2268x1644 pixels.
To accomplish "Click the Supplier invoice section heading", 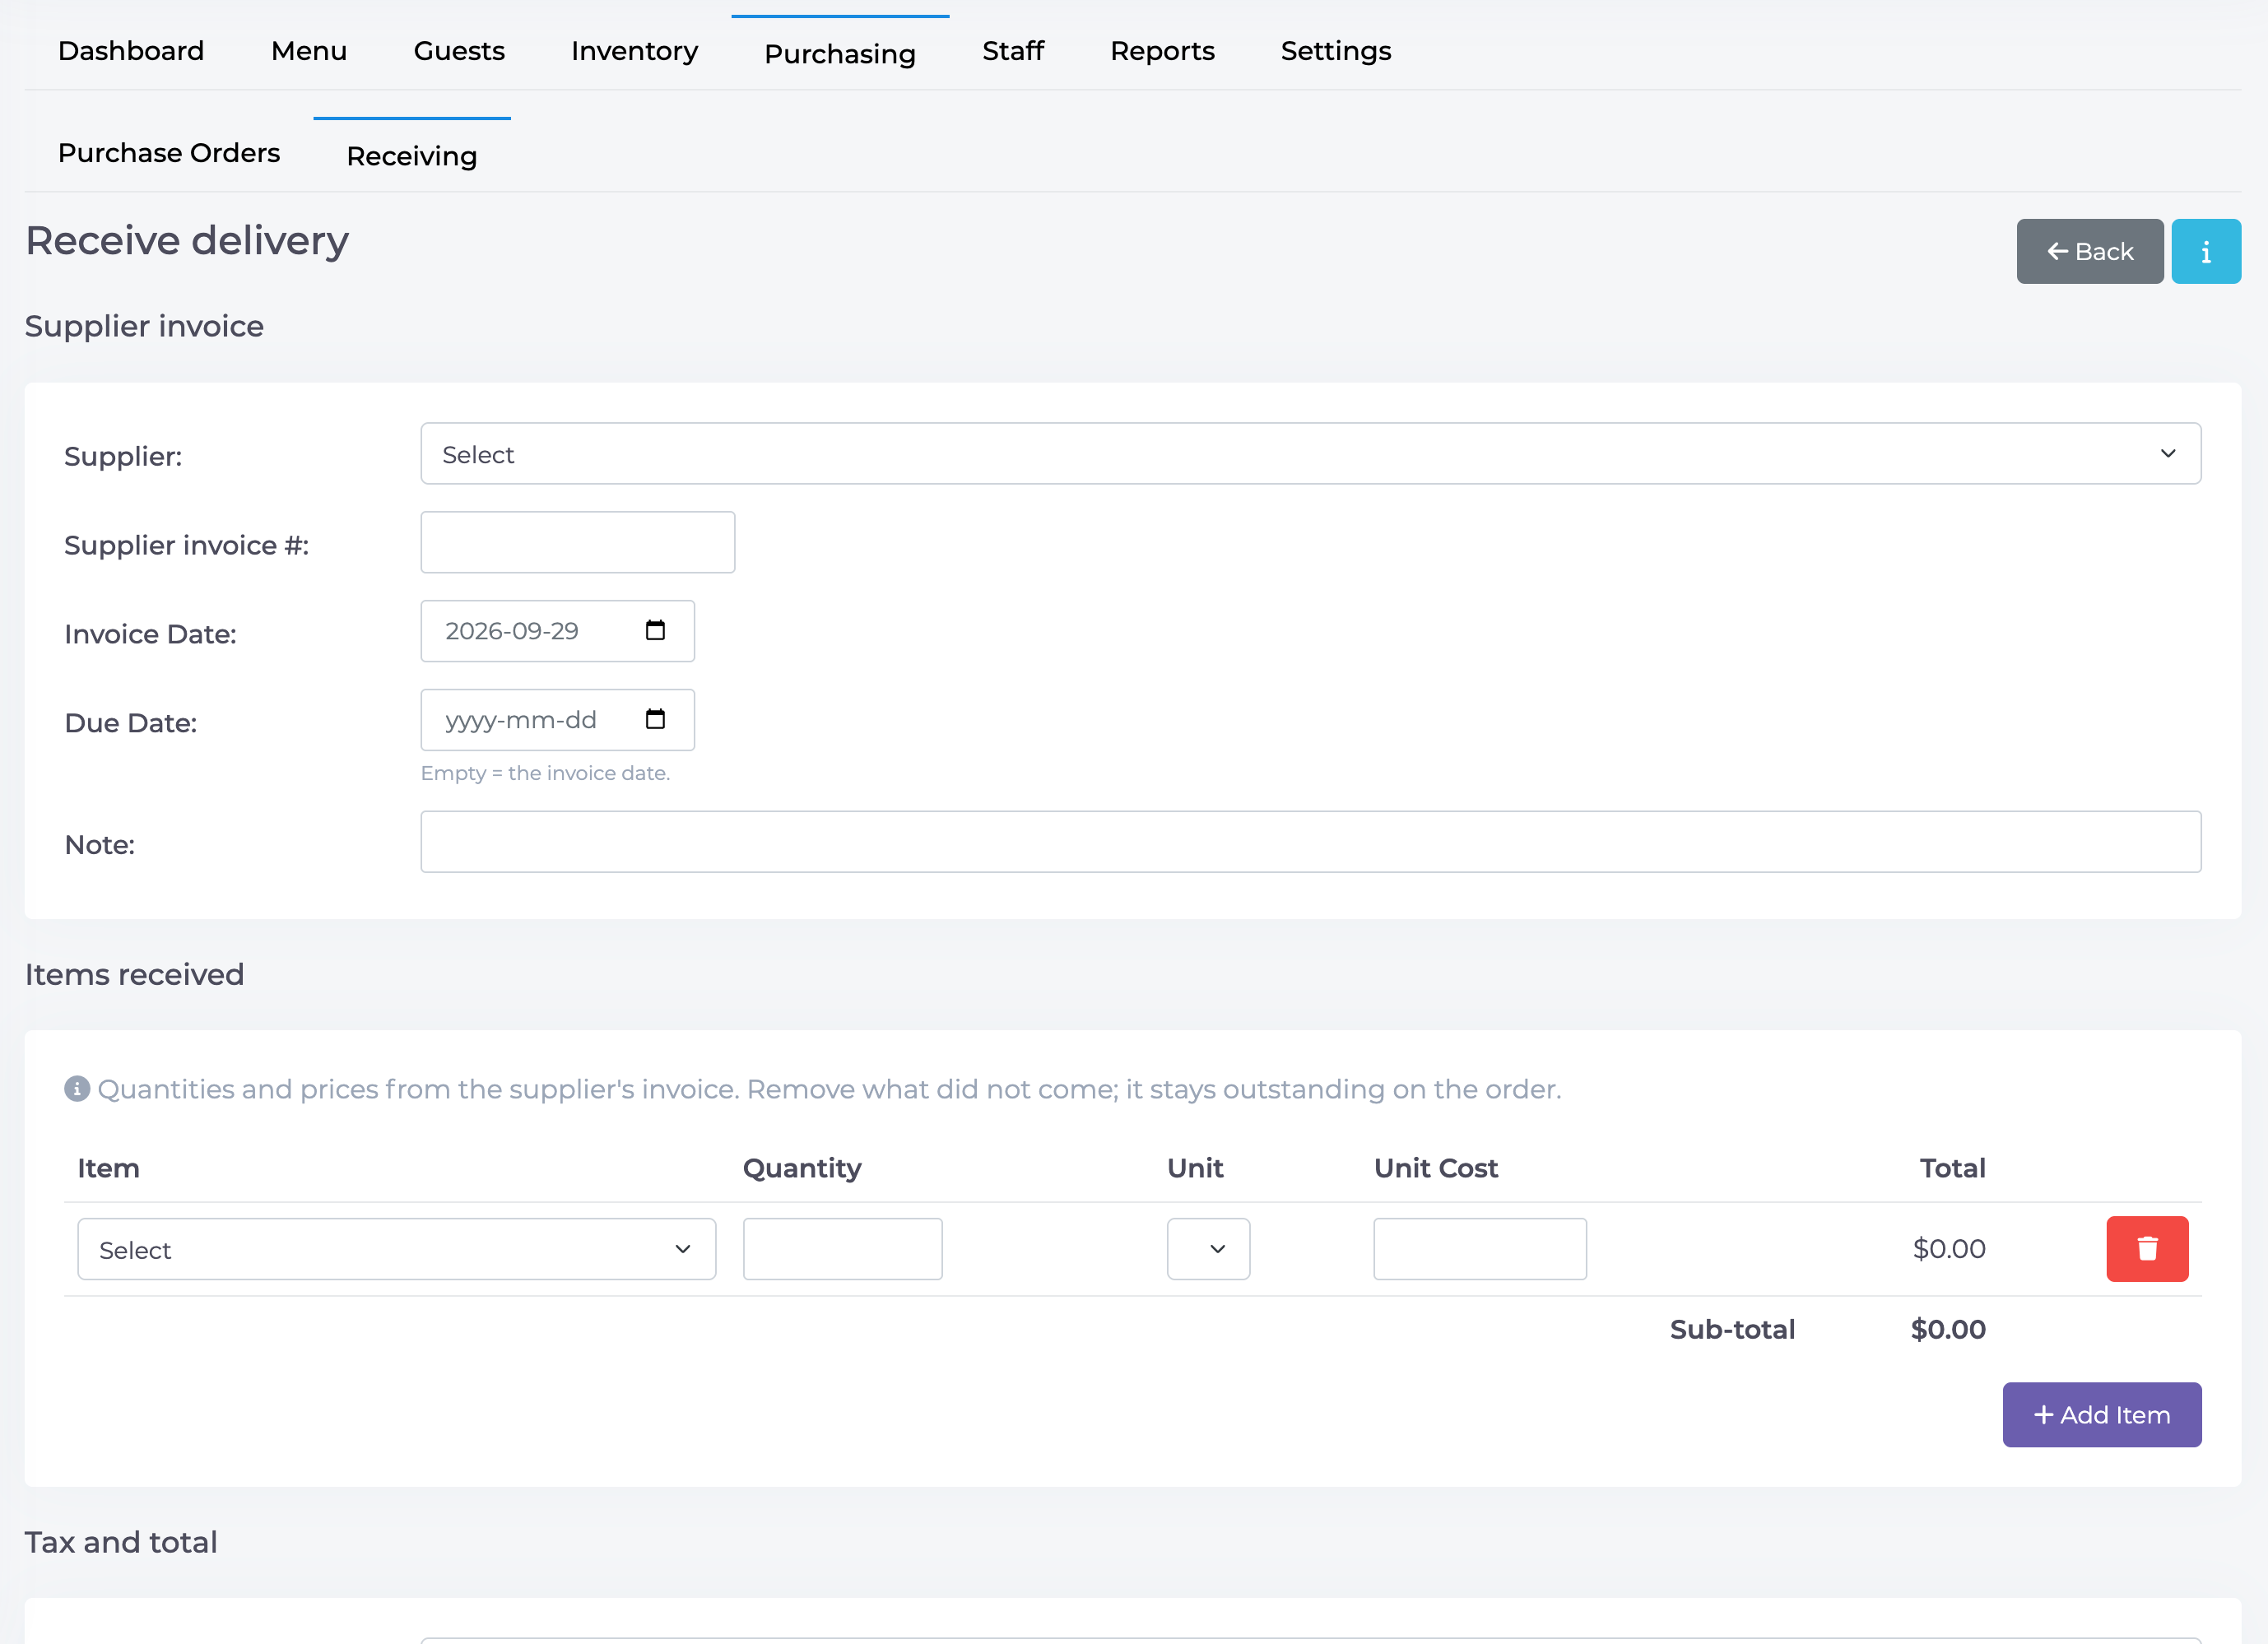I will click(x=144, y=326).
